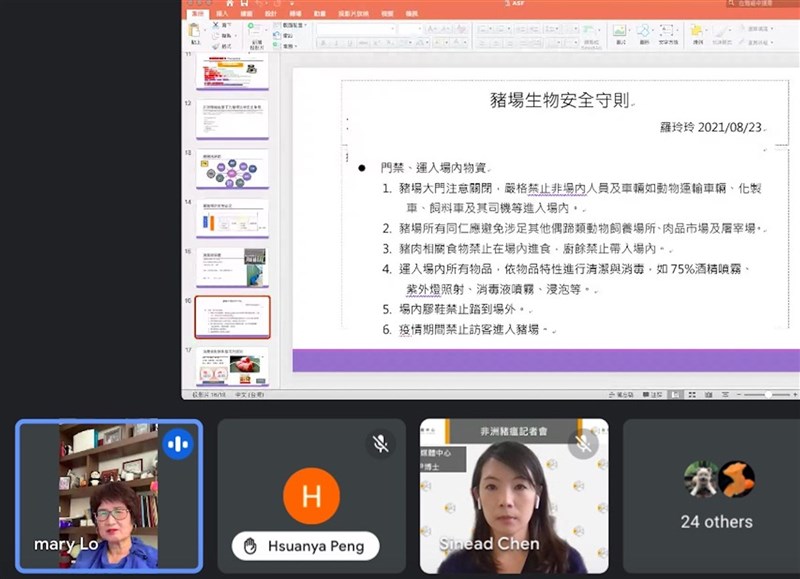This screenshot has height=579, width=800.
Task: Select slide 13 thumbnail with circles diagram
Action: coord(232,169)
